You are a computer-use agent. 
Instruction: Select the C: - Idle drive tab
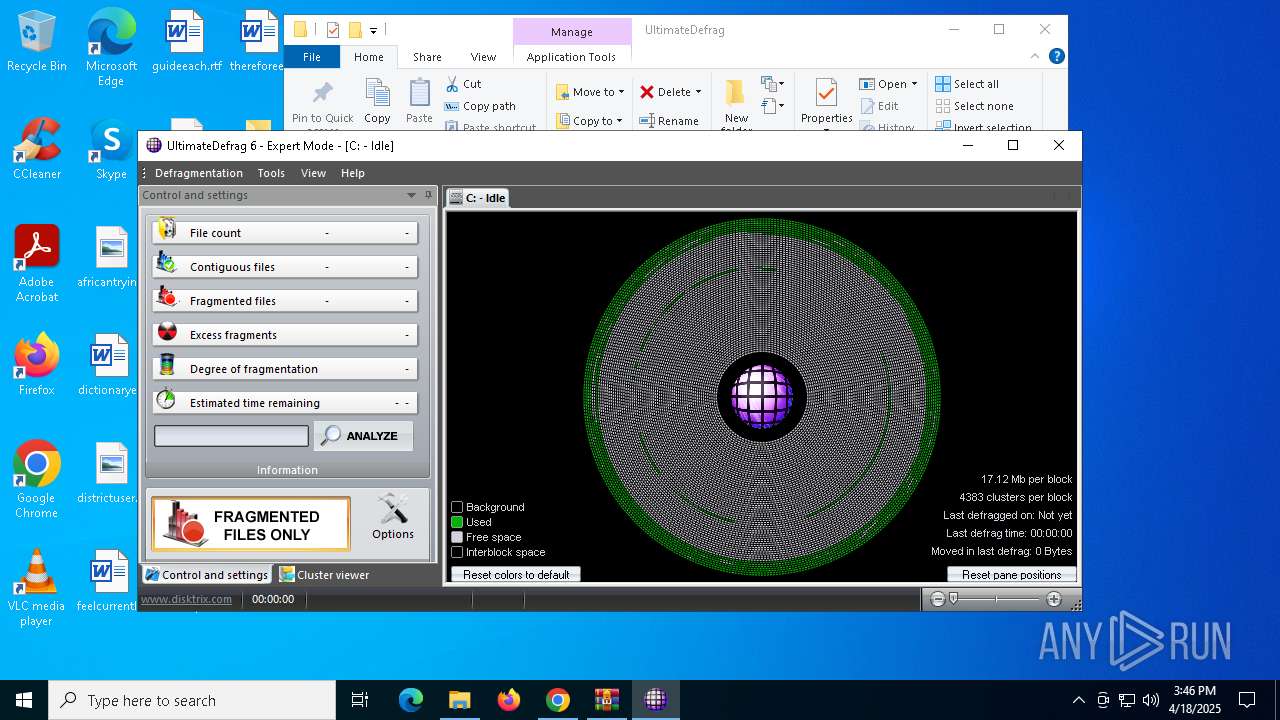(478, 198)
